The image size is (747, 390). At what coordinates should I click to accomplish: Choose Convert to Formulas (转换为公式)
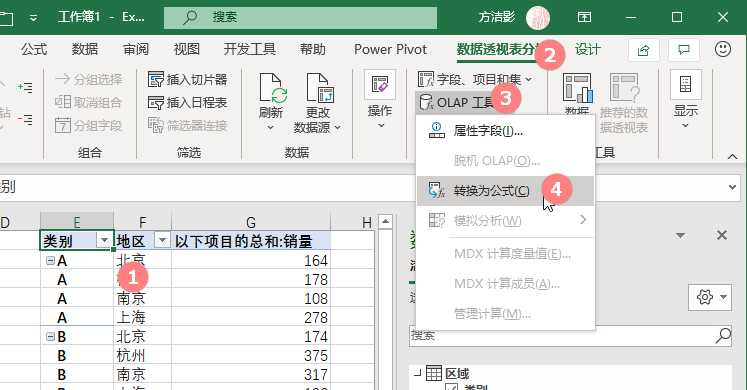(x=505, y=190)
